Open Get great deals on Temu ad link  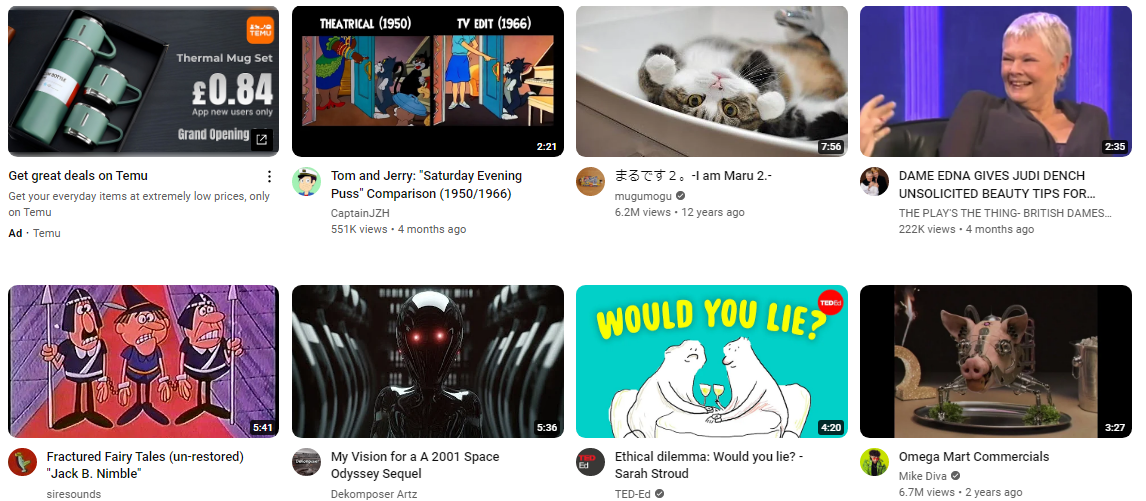tap(78, 176)
